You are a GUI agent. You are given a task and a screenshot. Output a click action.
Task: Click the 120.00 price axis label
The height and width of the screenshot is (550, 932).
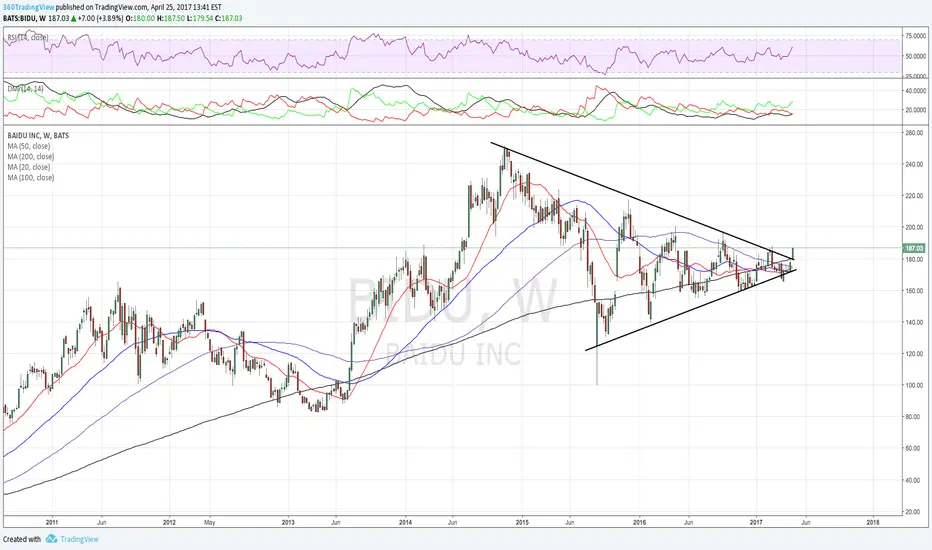[914, 354]
